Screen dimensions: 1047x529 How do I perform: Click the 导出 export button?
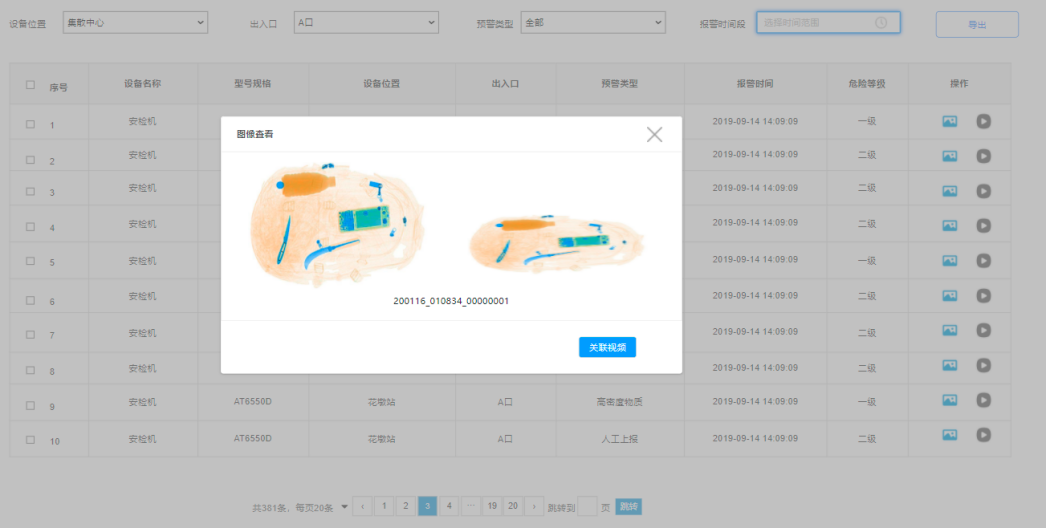(x=977, y=25)
